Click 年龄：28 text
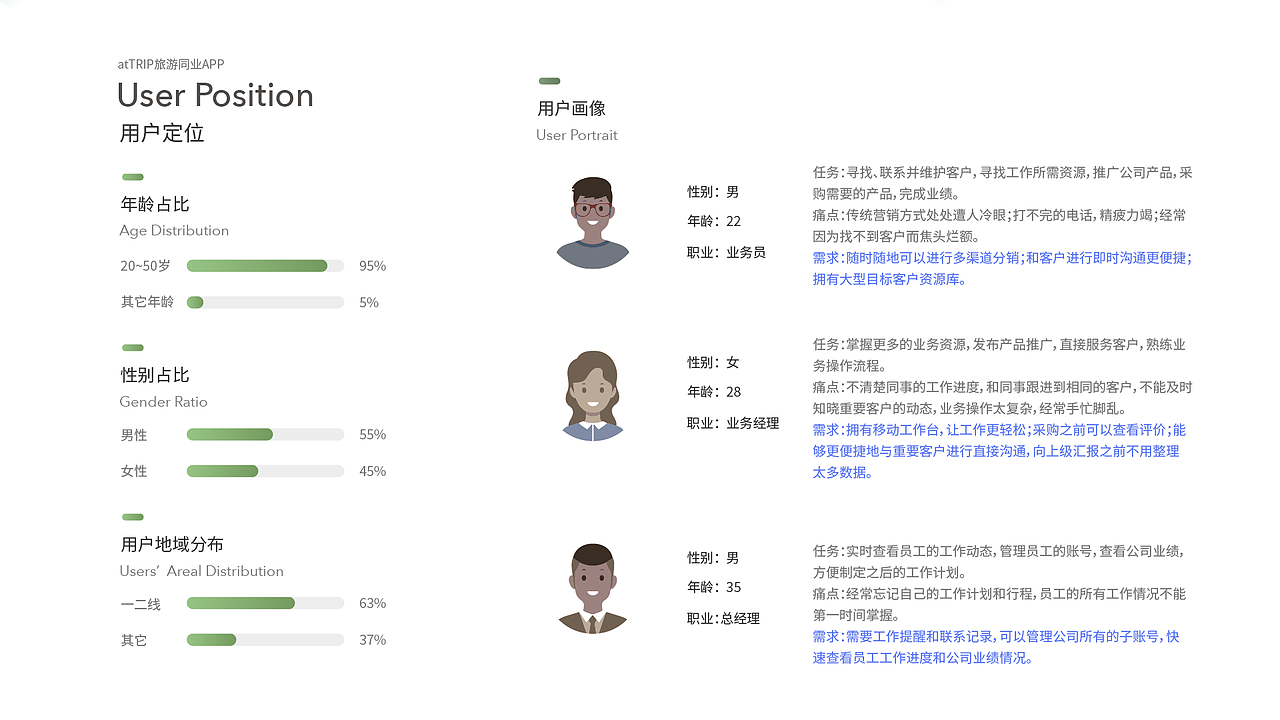This screenshot has height=720, width=1280. [714, 392]
